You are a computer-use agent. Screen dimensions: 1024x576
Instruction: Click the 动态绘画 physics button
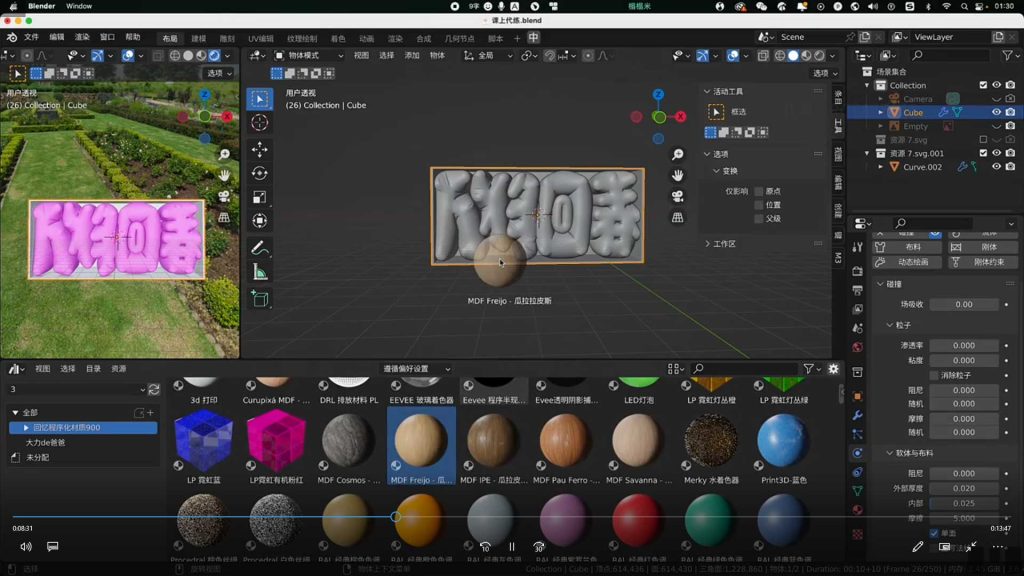(907, 262)
